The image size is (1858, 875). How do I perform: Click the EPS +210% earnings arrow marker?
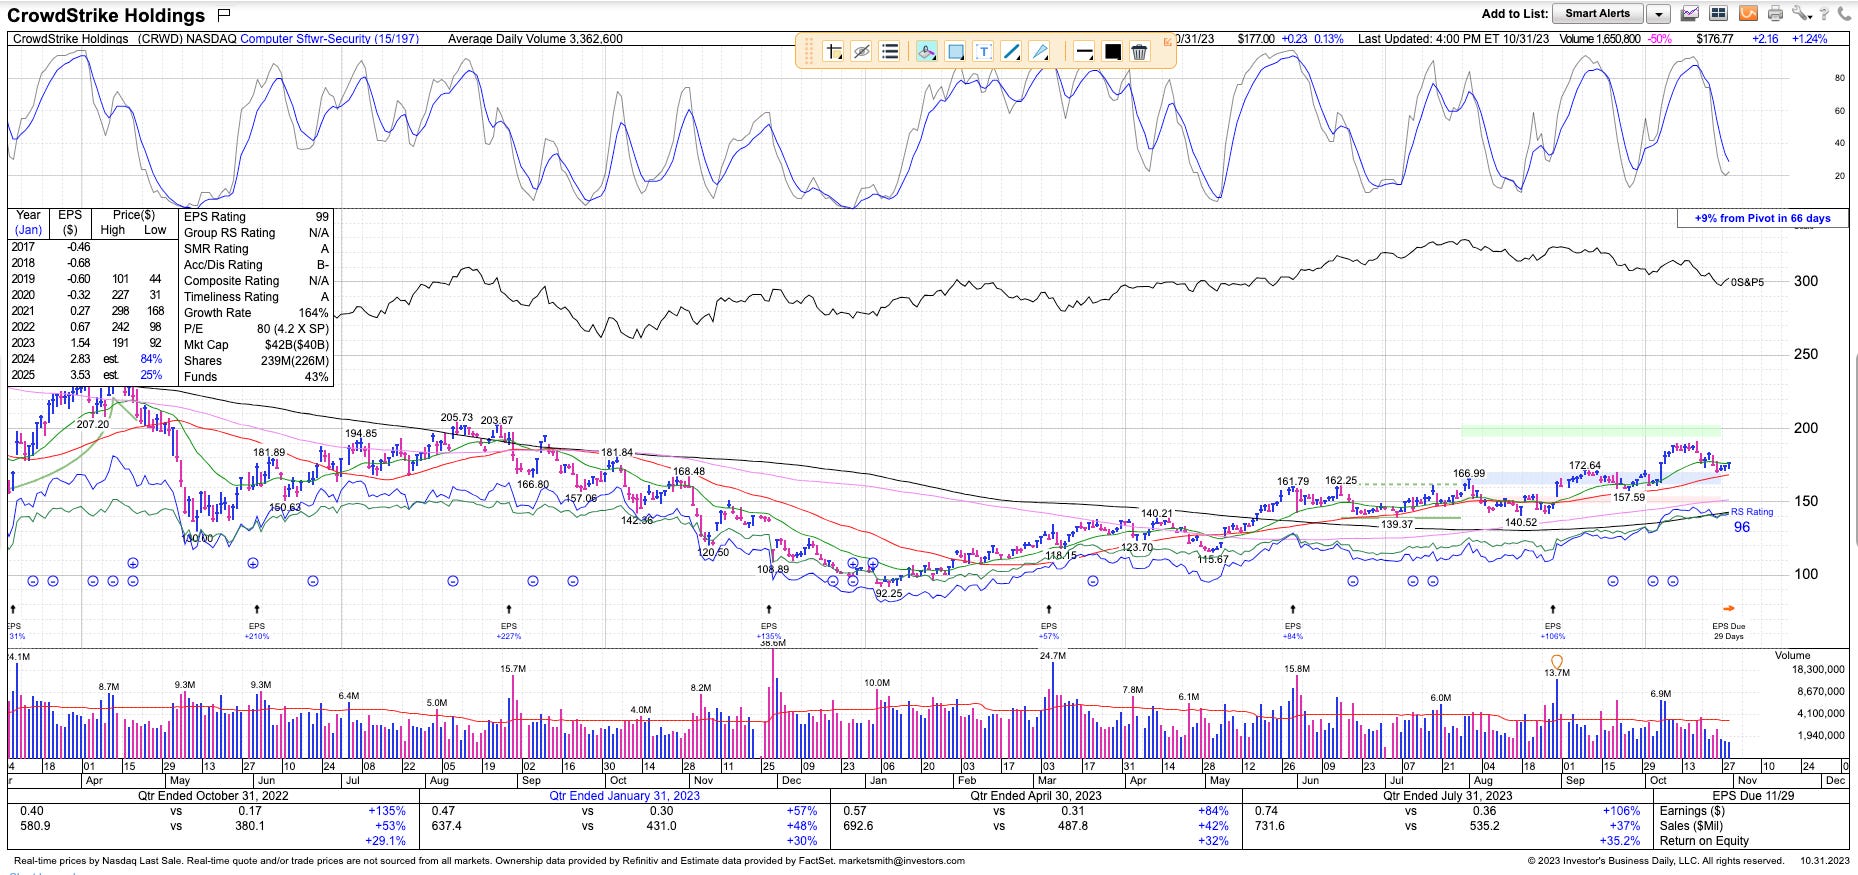point(257,608)
